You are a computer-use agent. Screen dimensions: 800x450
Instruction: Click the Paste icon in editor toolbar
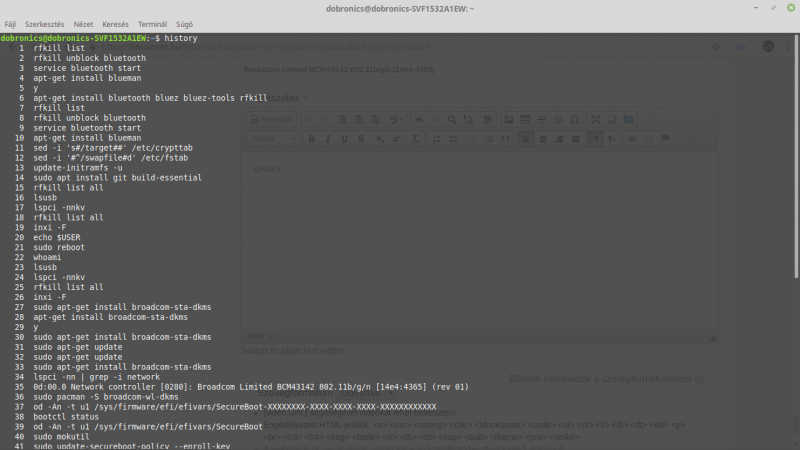tap(342, 119)
